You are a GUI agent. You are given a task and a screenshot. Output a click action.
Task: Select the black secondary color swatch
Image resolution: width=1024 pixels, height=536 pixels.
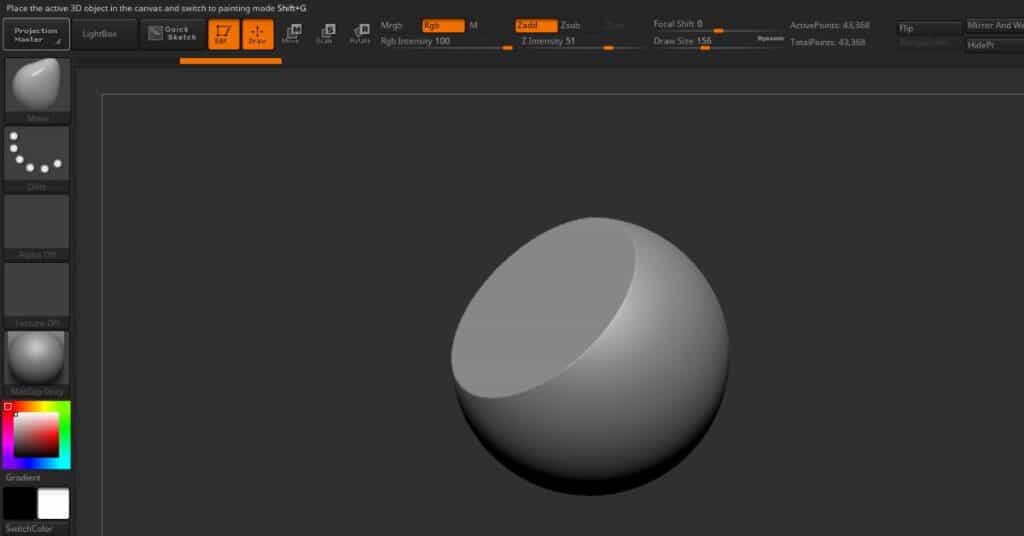coord(19,503)
